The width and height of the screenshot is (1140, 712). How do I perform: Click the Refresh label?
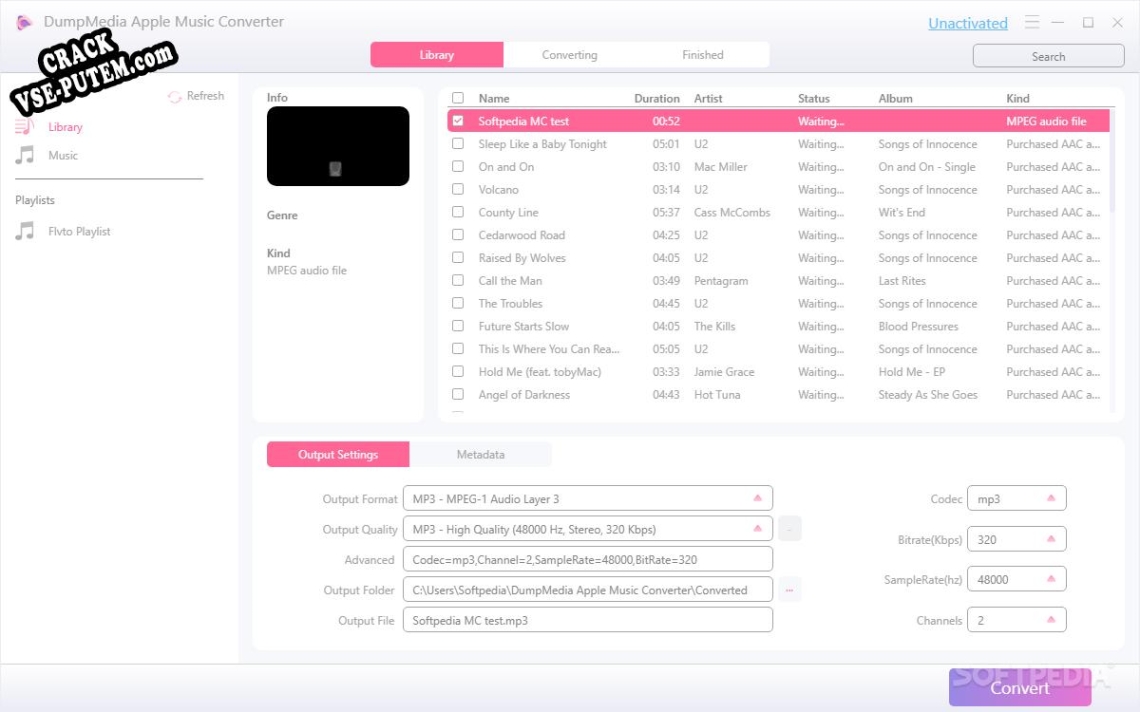click(x=205, y=96)
